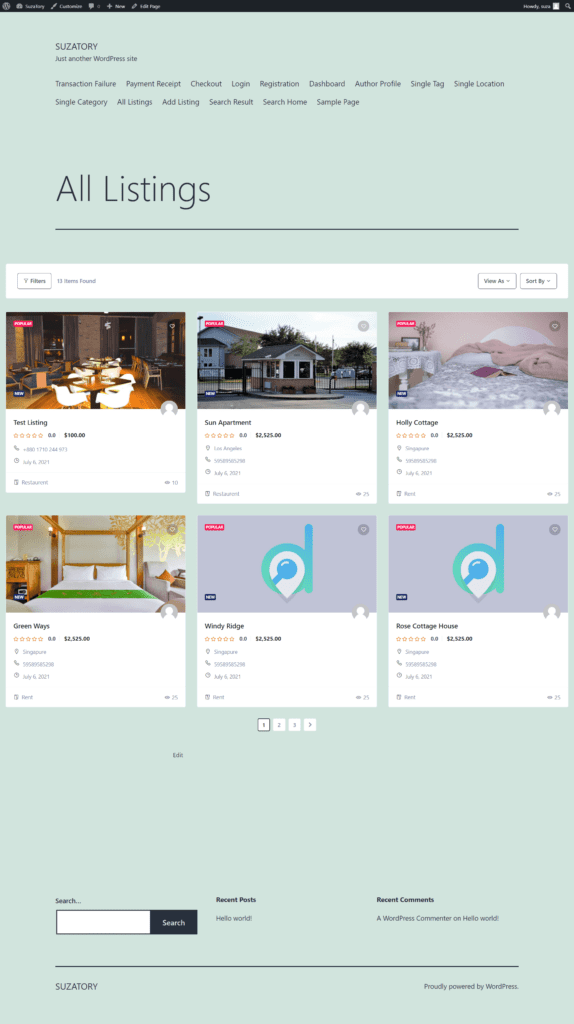Click the POPULAR badge on Rose Cottage House
This screenshot has width=574, height=1024.
(x=406, y=527)
